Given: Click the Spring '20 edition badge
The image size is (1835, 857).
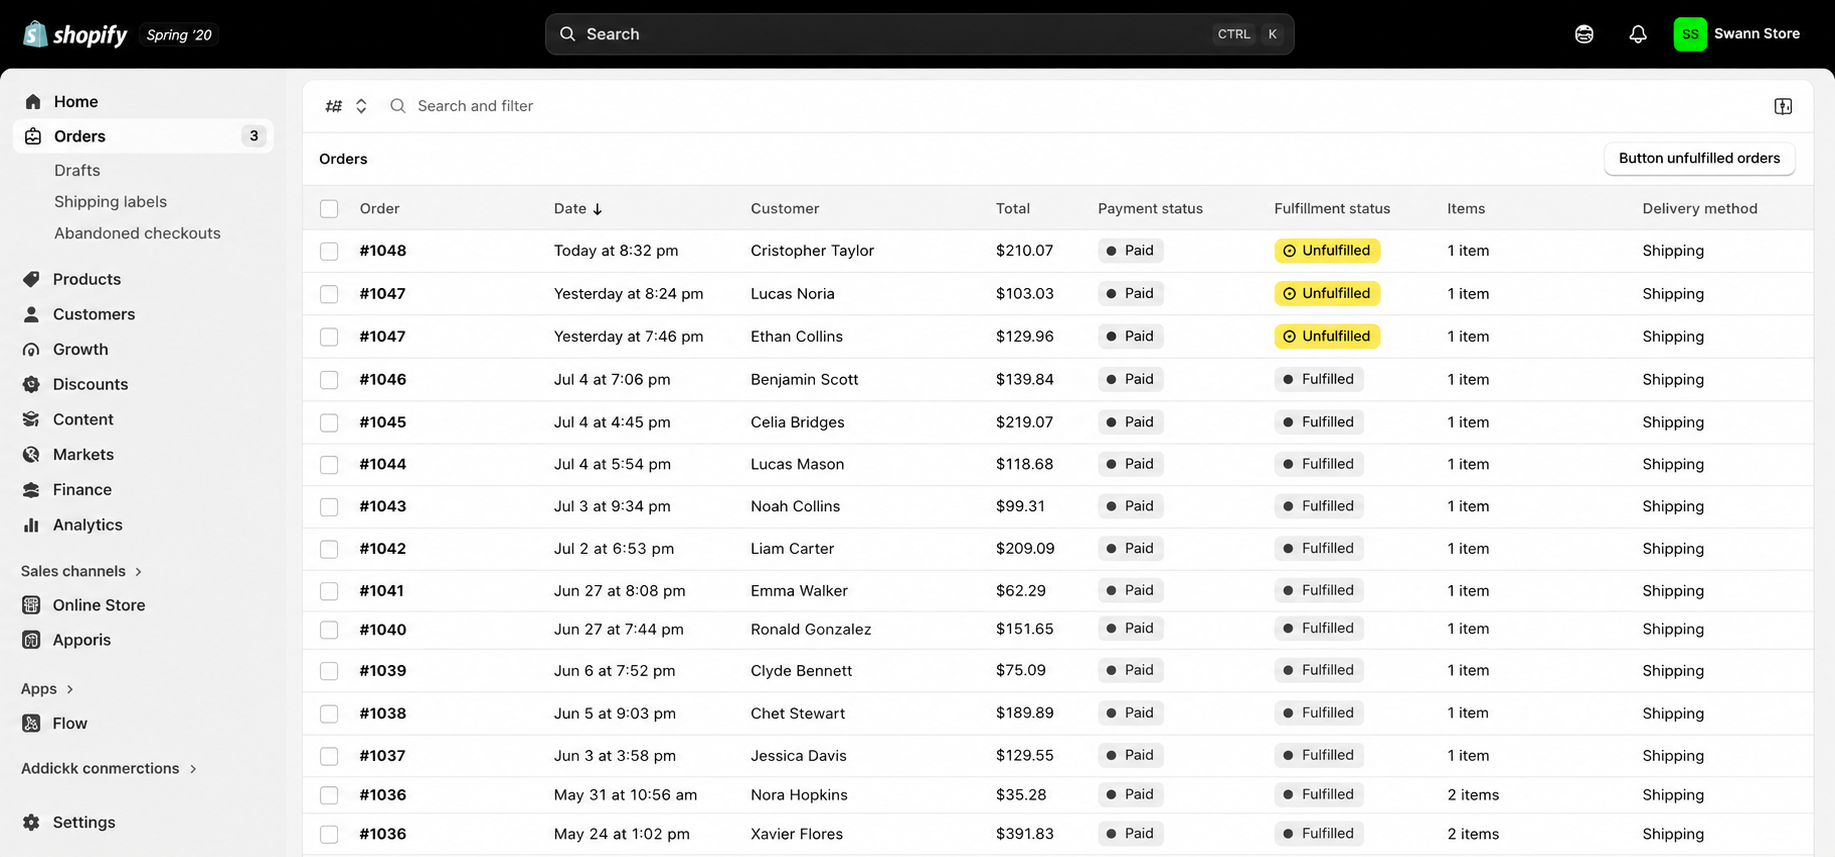Looking at the screenshot, I should coord(179,35).
